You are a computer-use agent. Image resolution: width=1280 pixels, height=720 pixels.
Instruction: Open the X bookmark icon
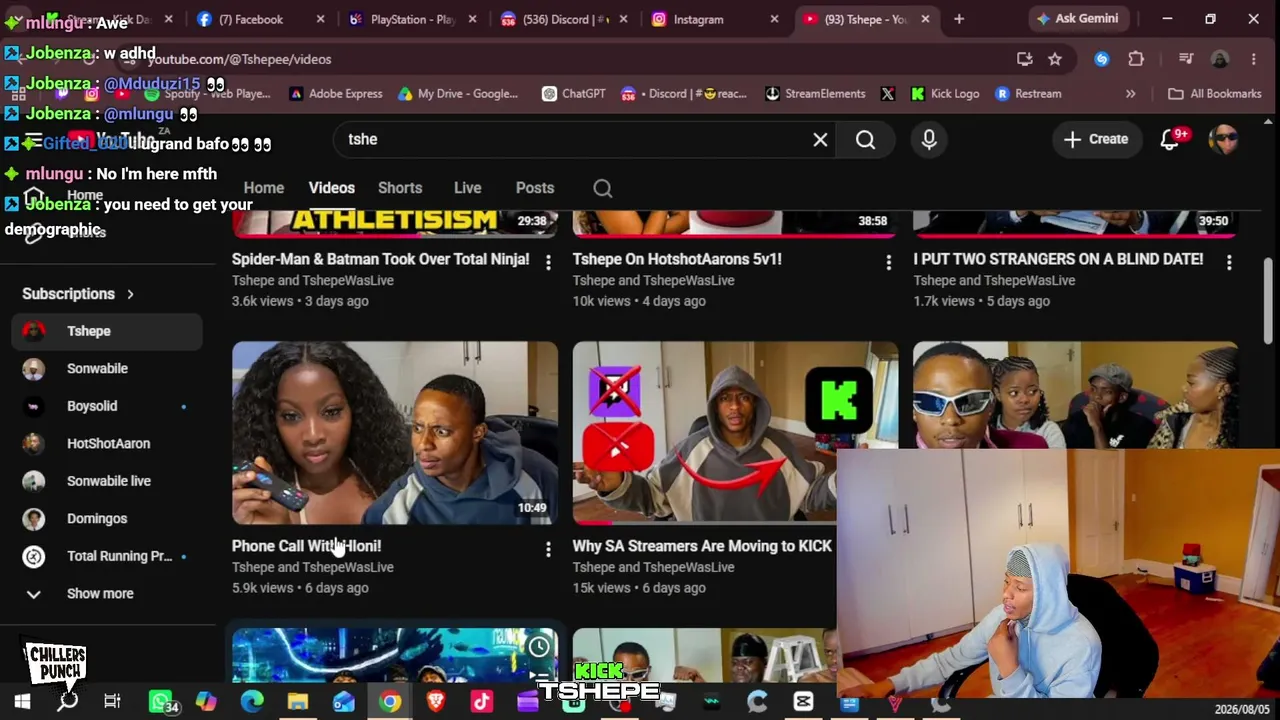[x=887, y=94]
